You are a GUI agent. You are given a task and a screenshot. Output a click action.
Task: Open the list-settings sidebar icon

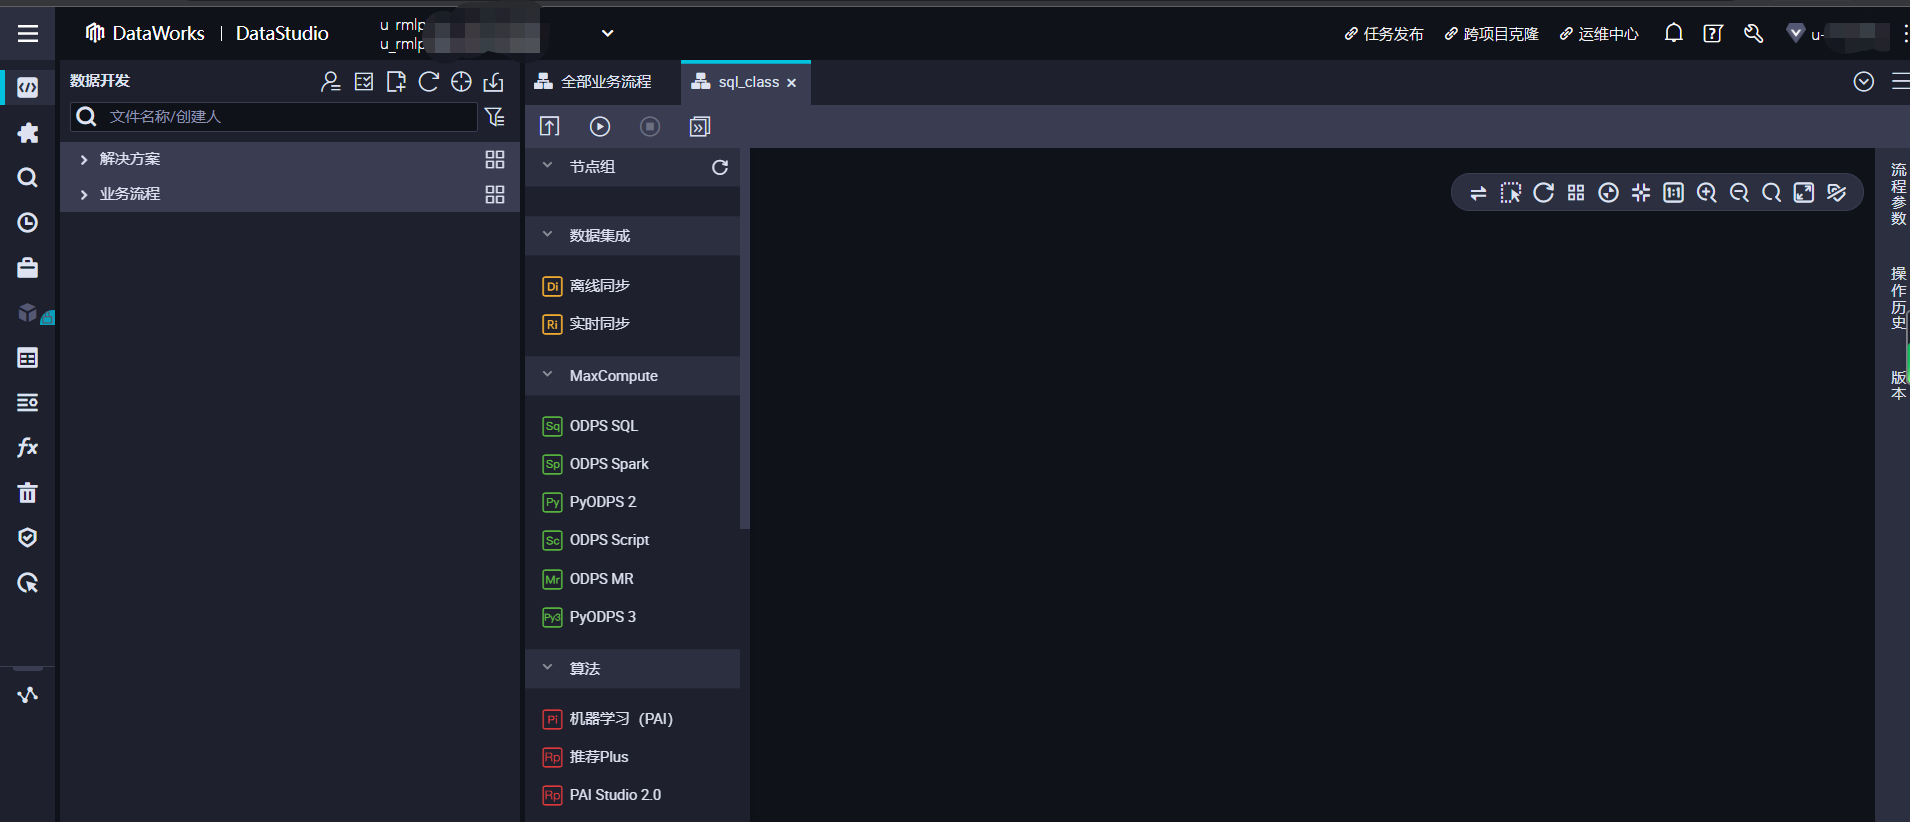click(x=28, y=403)
